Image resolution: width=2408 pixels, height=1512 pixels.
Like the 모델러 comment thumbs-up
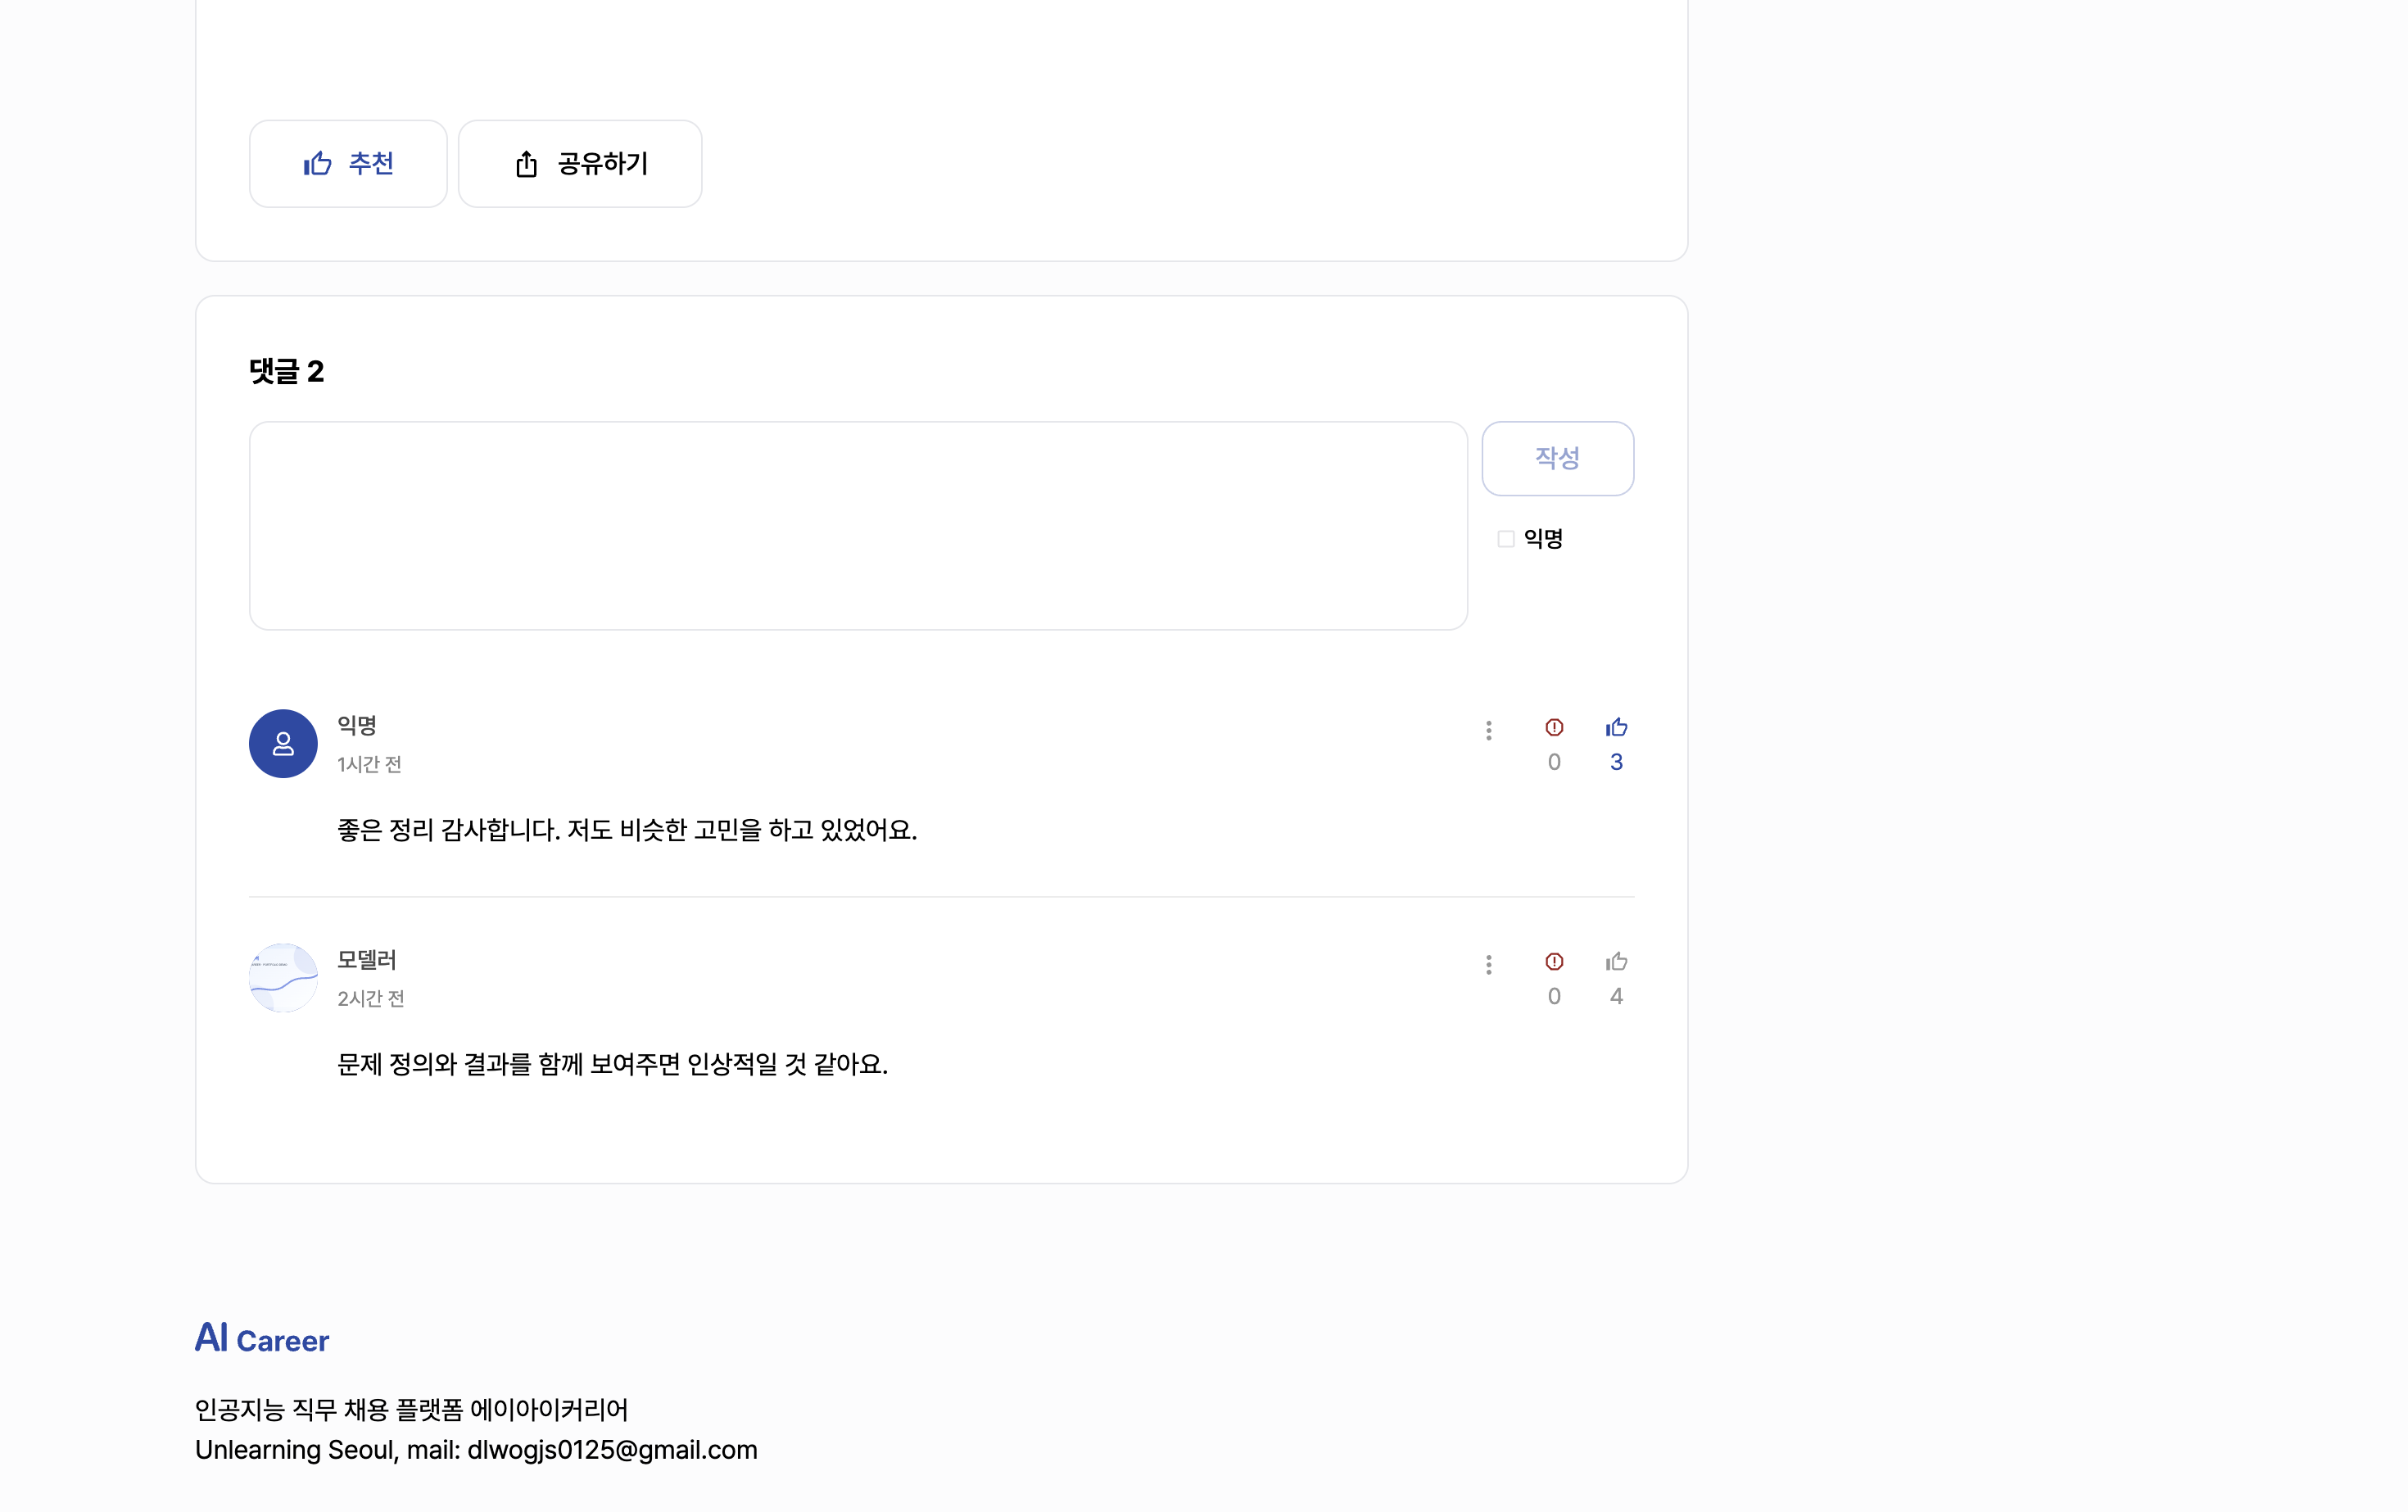(x=1616, y=961)
